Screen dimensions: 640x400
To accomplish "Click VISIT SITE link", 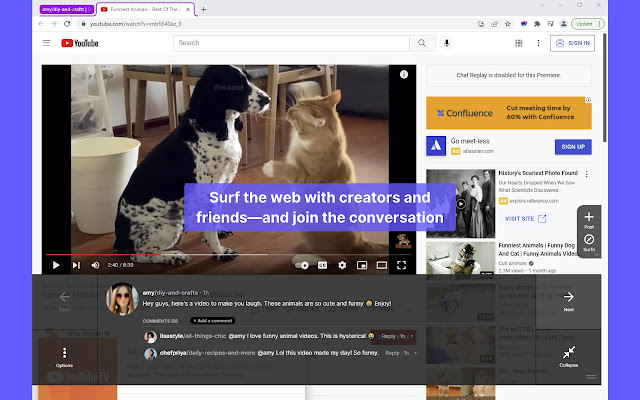I will pos(525,219).
